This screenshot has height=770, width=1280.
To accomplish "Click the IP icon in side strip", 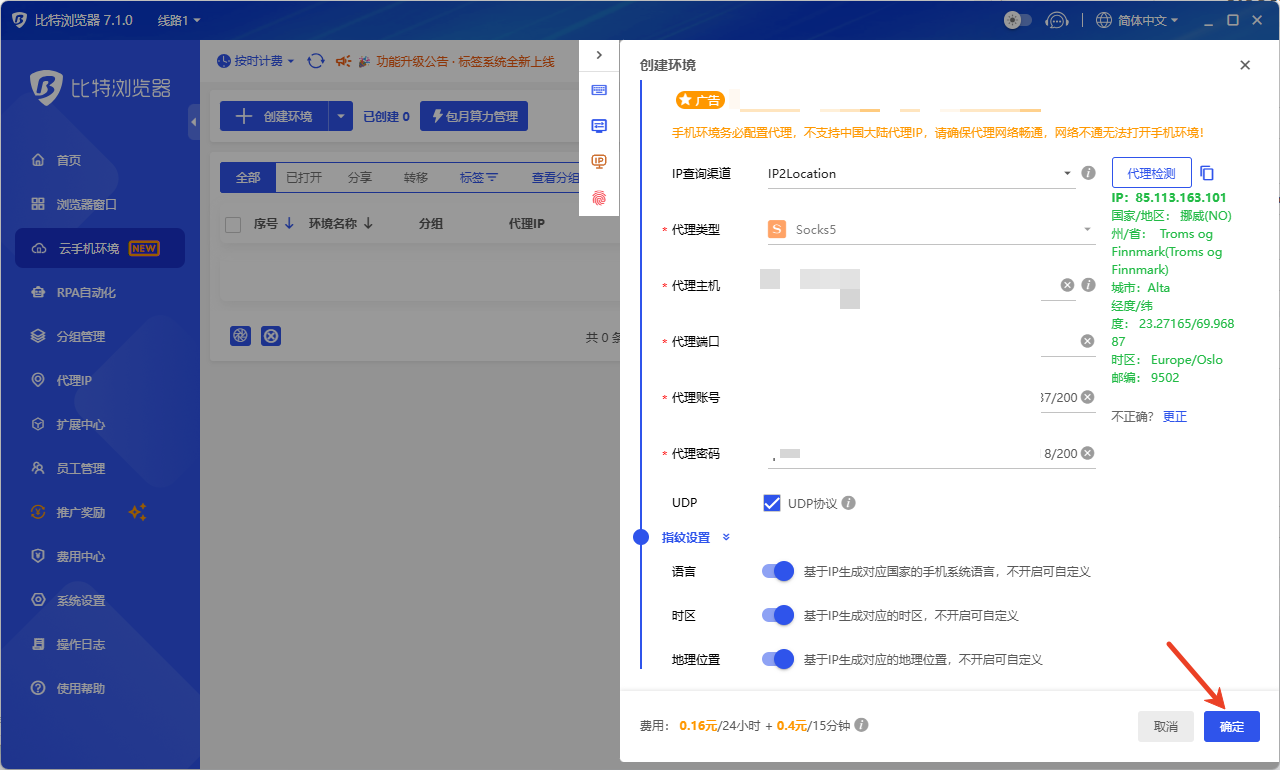I will (599, 161).
